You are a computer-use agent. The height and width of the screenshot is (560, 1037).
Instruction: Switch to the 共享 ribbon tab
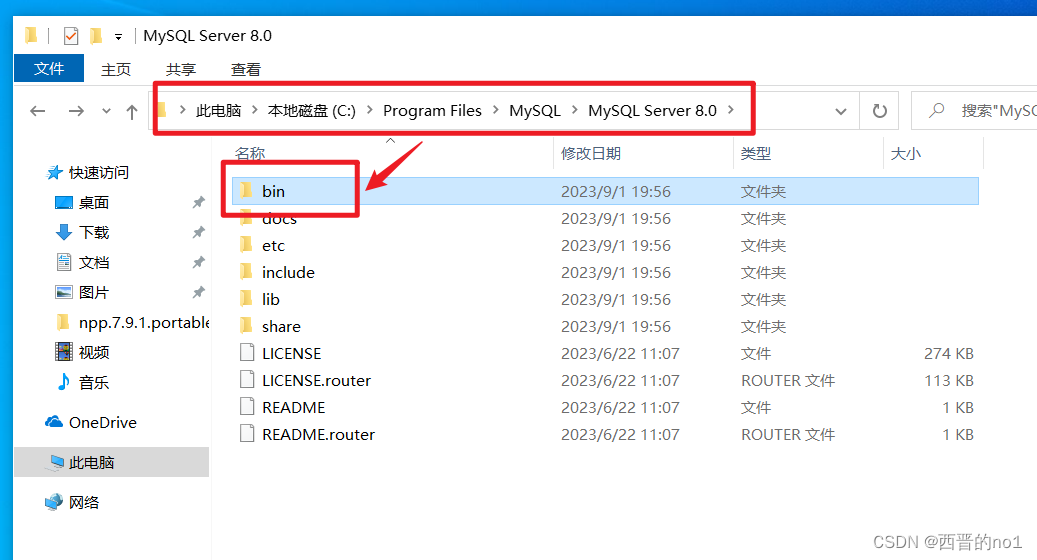[181, 69]
